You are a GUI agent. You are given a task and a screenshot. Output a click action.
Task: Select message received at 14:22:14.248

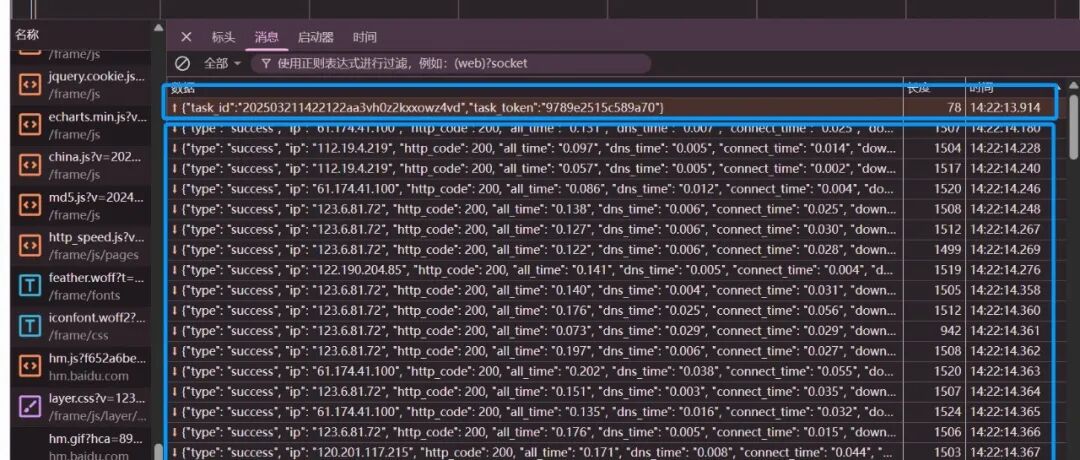click(x=612, y=209)
